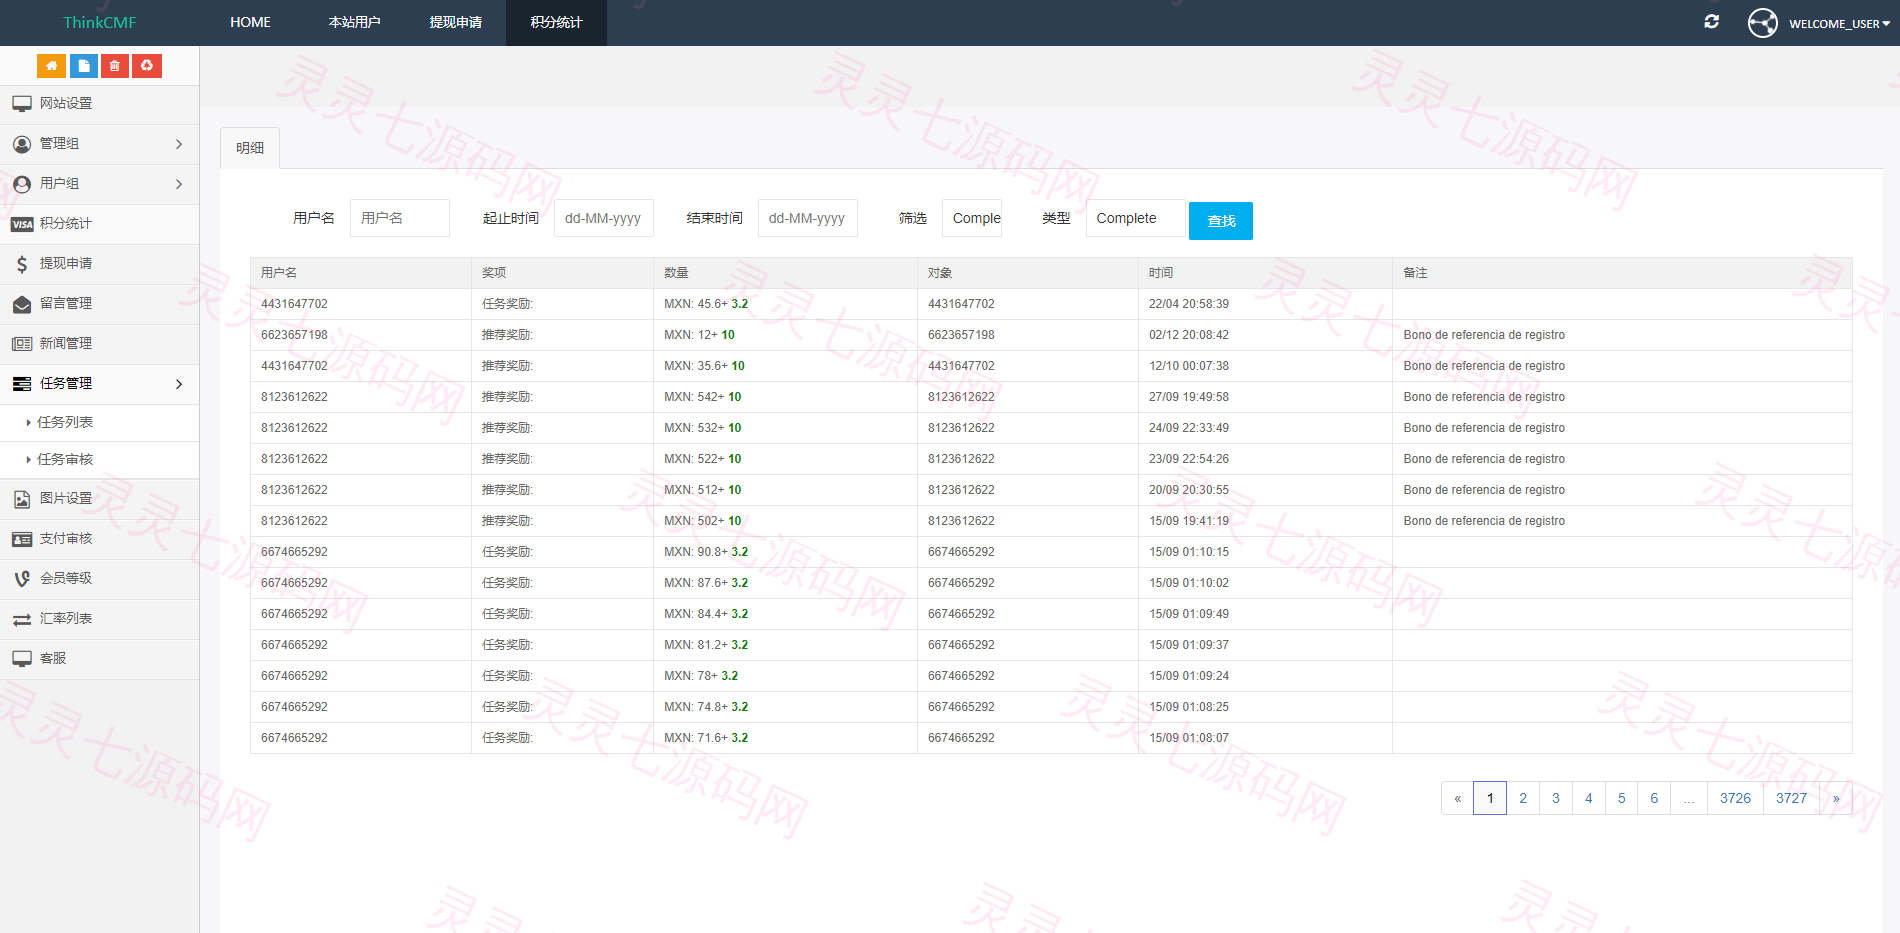The width and height of the screenshot is (1900, 933).
Task: Click the exchange arrows icon beside 汇率列表
Action: pyautogui.click(x=22, y=619)
